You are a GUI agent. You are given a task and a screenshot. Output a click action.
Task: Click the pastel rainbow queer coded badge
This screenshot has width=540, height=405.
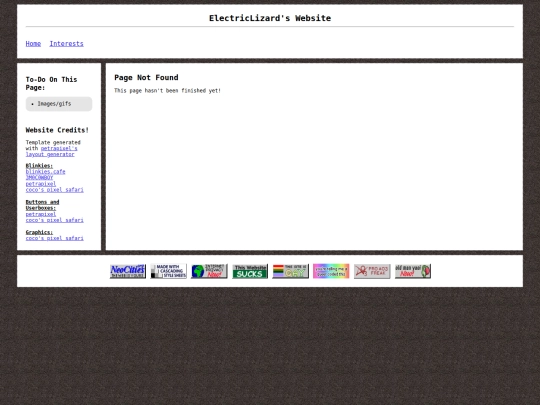coord(331,271)
